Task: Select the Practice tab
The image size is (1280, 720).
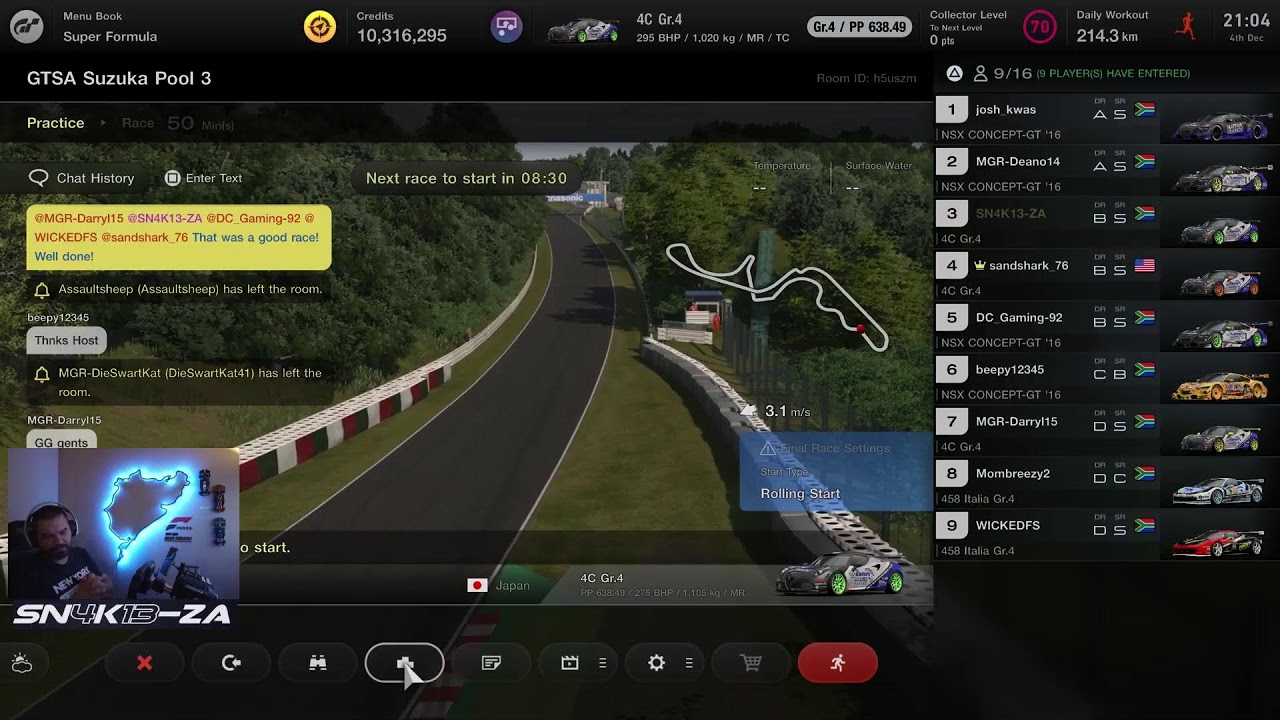Action: point(56,123)
